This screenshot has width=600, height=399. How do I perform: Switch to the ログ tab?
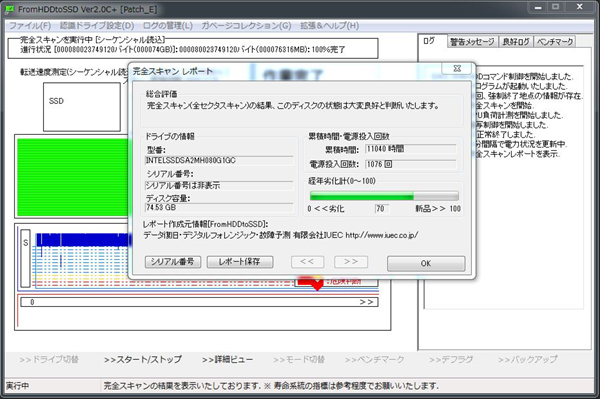pyautogui.click(x=429, y=41)
